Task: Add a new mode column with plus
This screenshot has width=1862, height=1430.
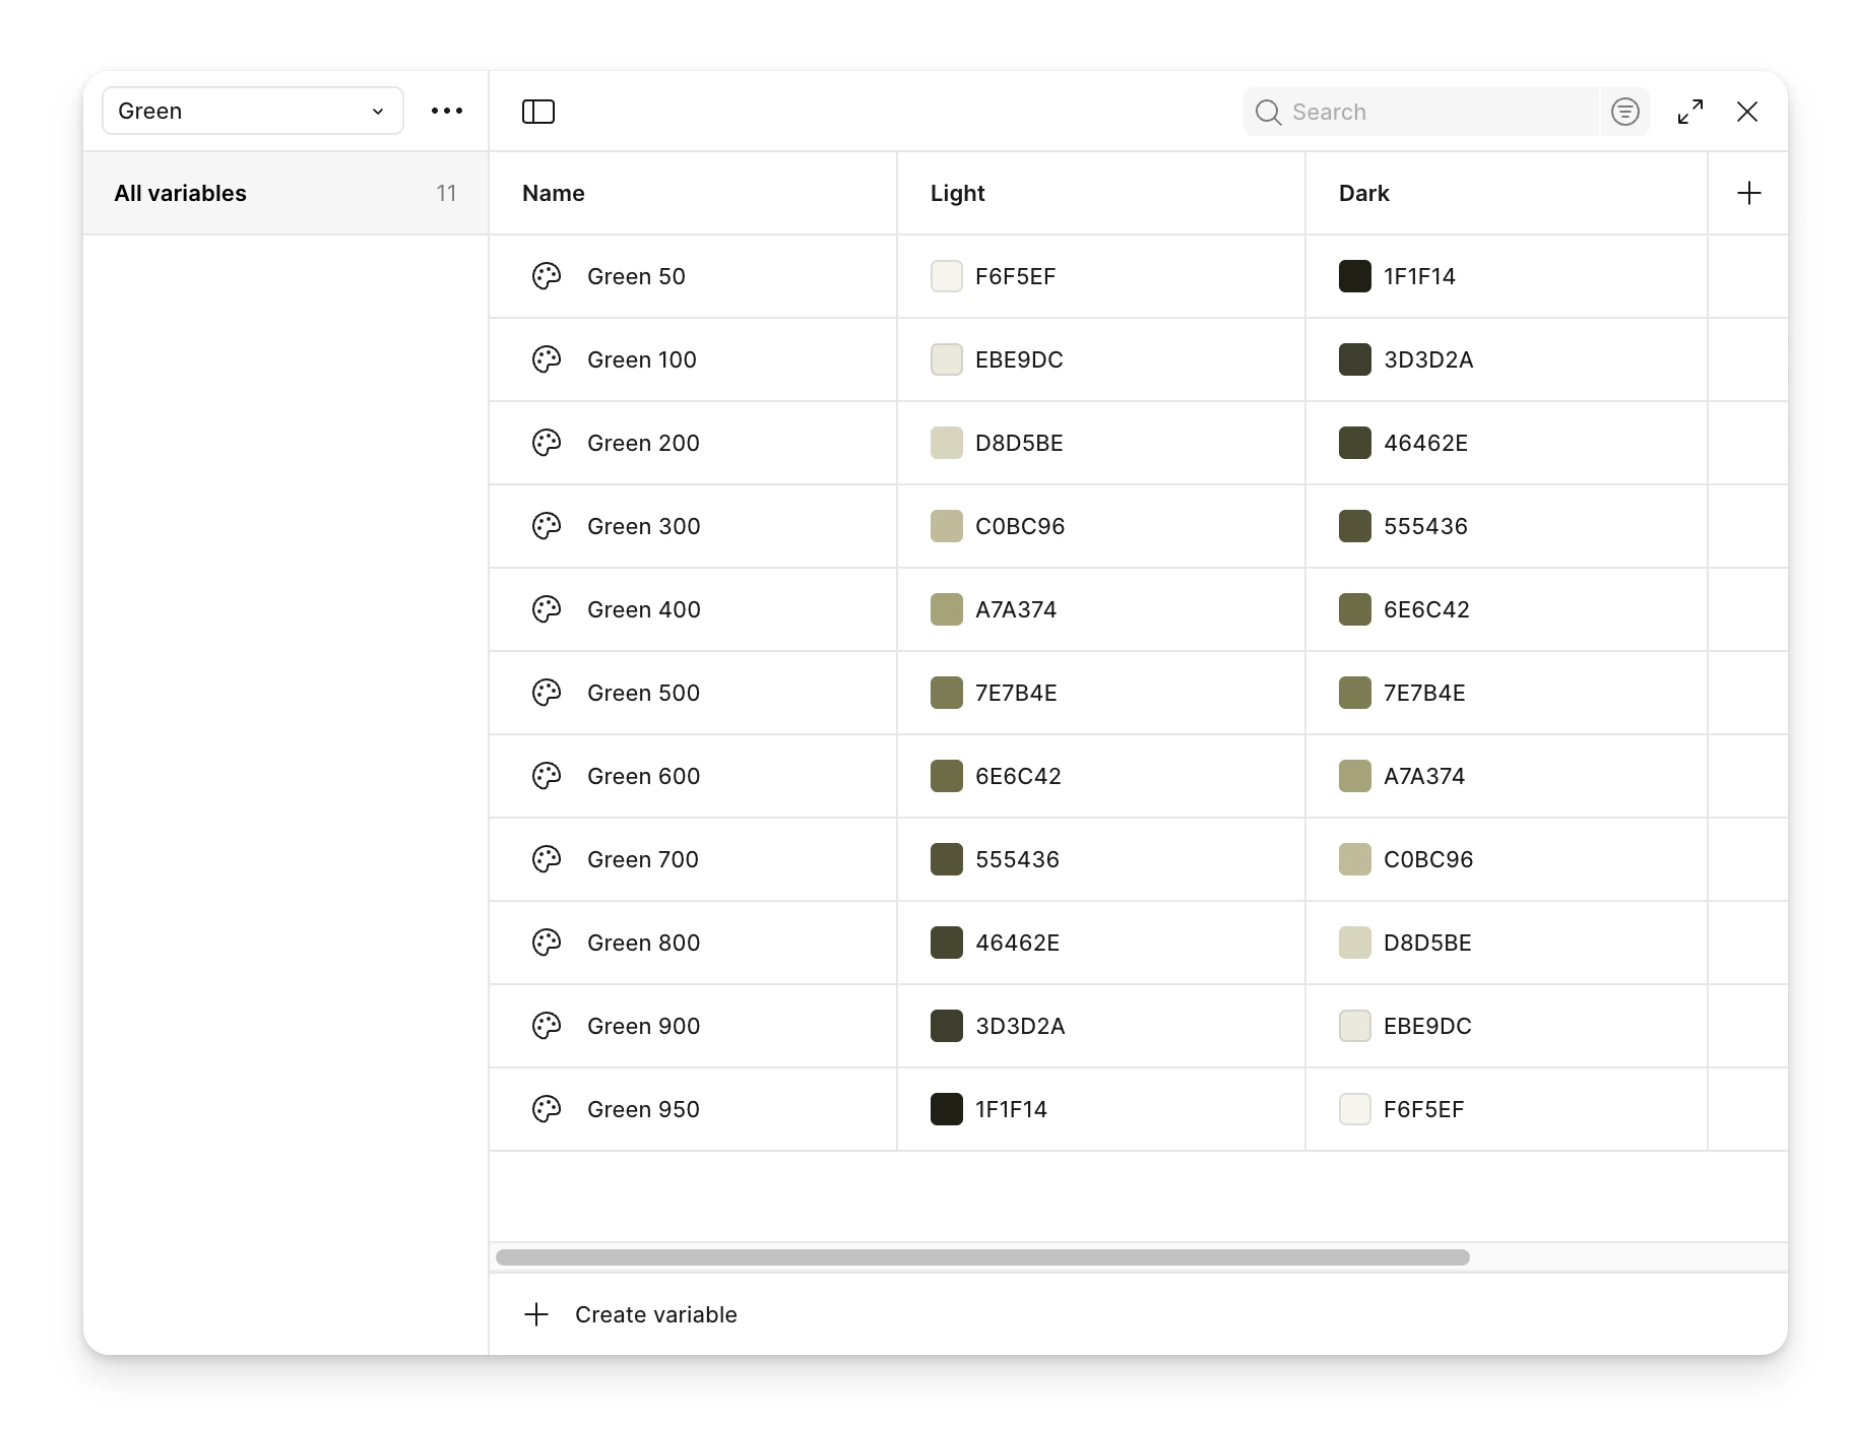Action: (x=1748, y=193)
